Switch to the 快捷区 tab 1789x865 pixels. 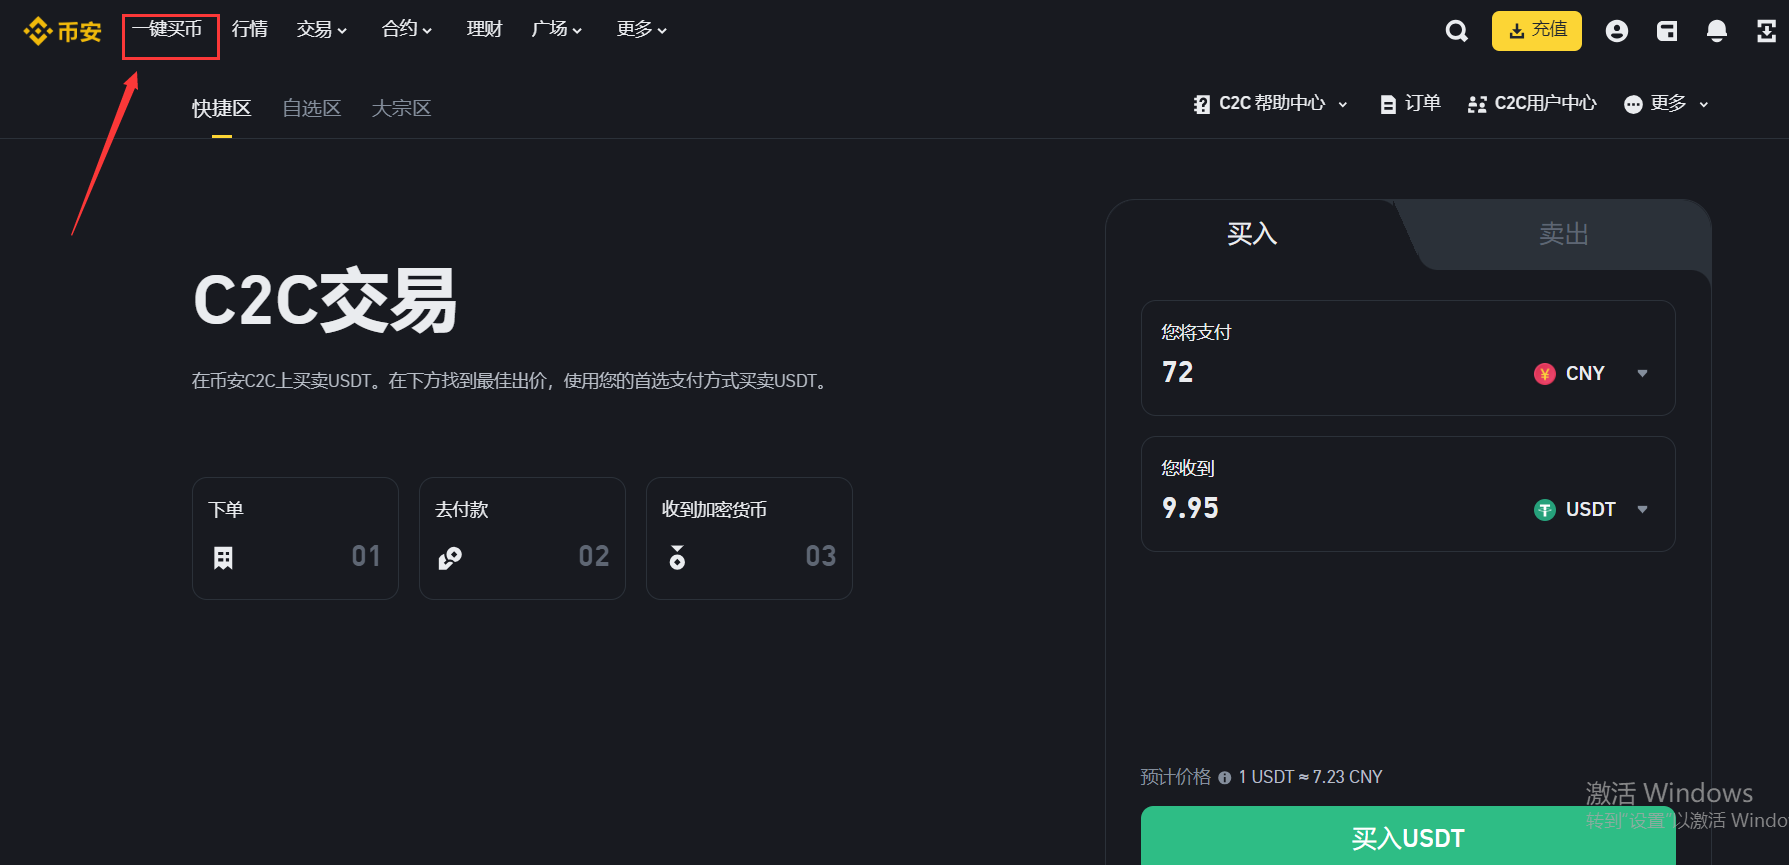(x=222, y=109)
